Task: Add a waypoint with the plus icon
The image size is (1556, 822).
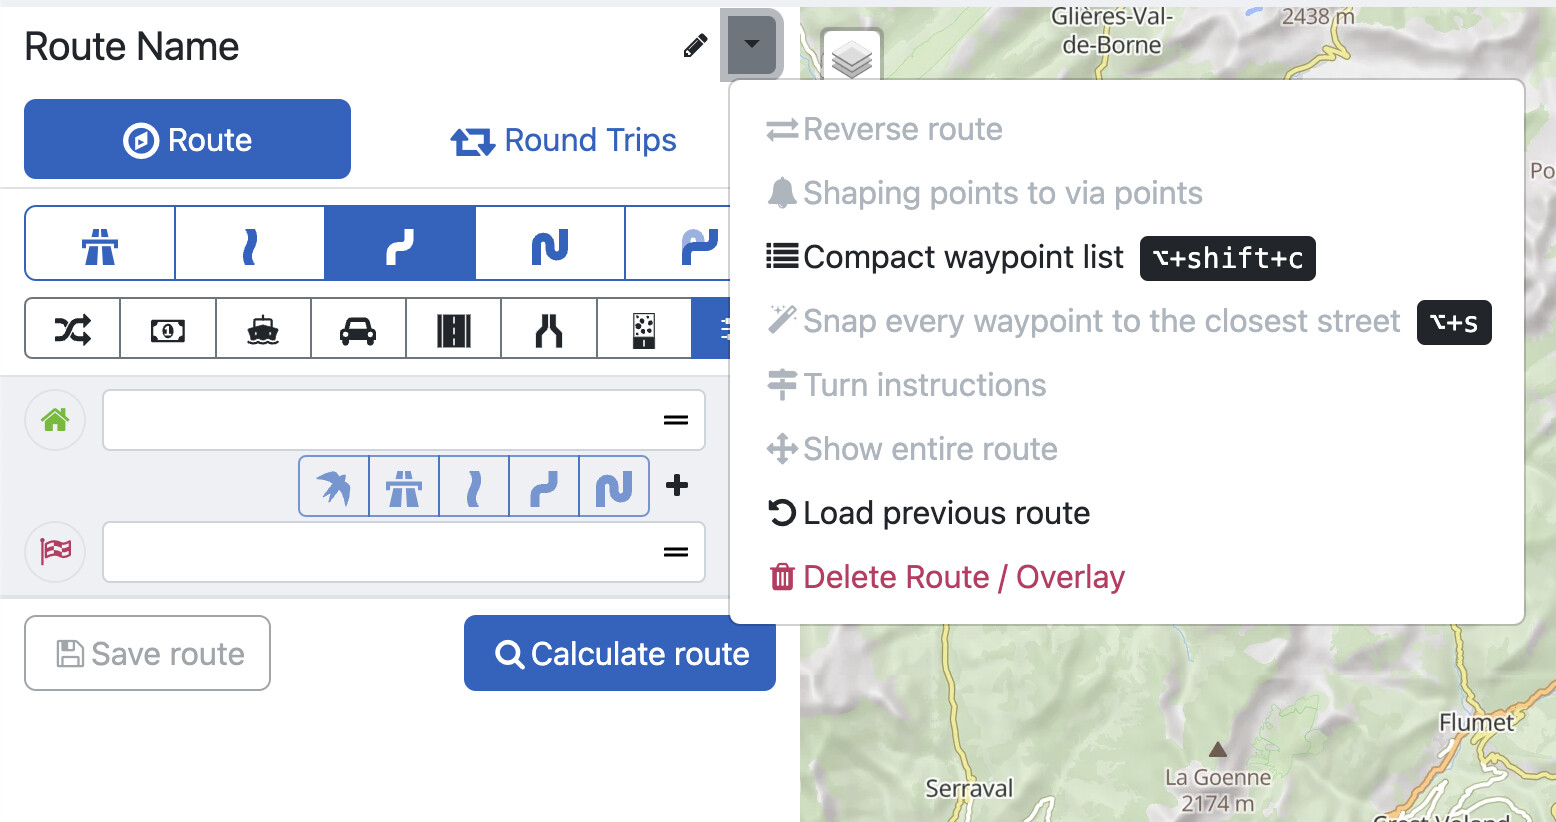Action: pos(677,486)
